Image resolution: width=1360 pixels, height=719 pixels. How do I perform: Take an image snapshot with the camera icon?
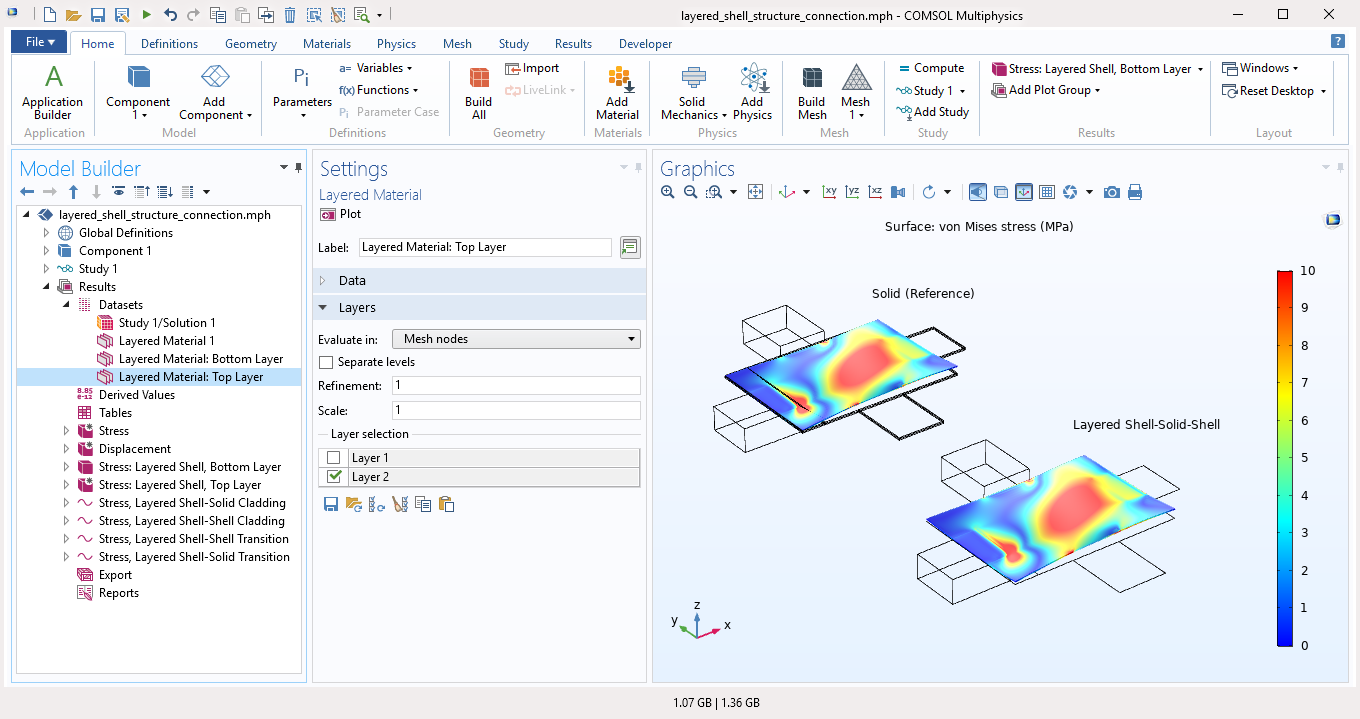click(x=1112, y=192)
